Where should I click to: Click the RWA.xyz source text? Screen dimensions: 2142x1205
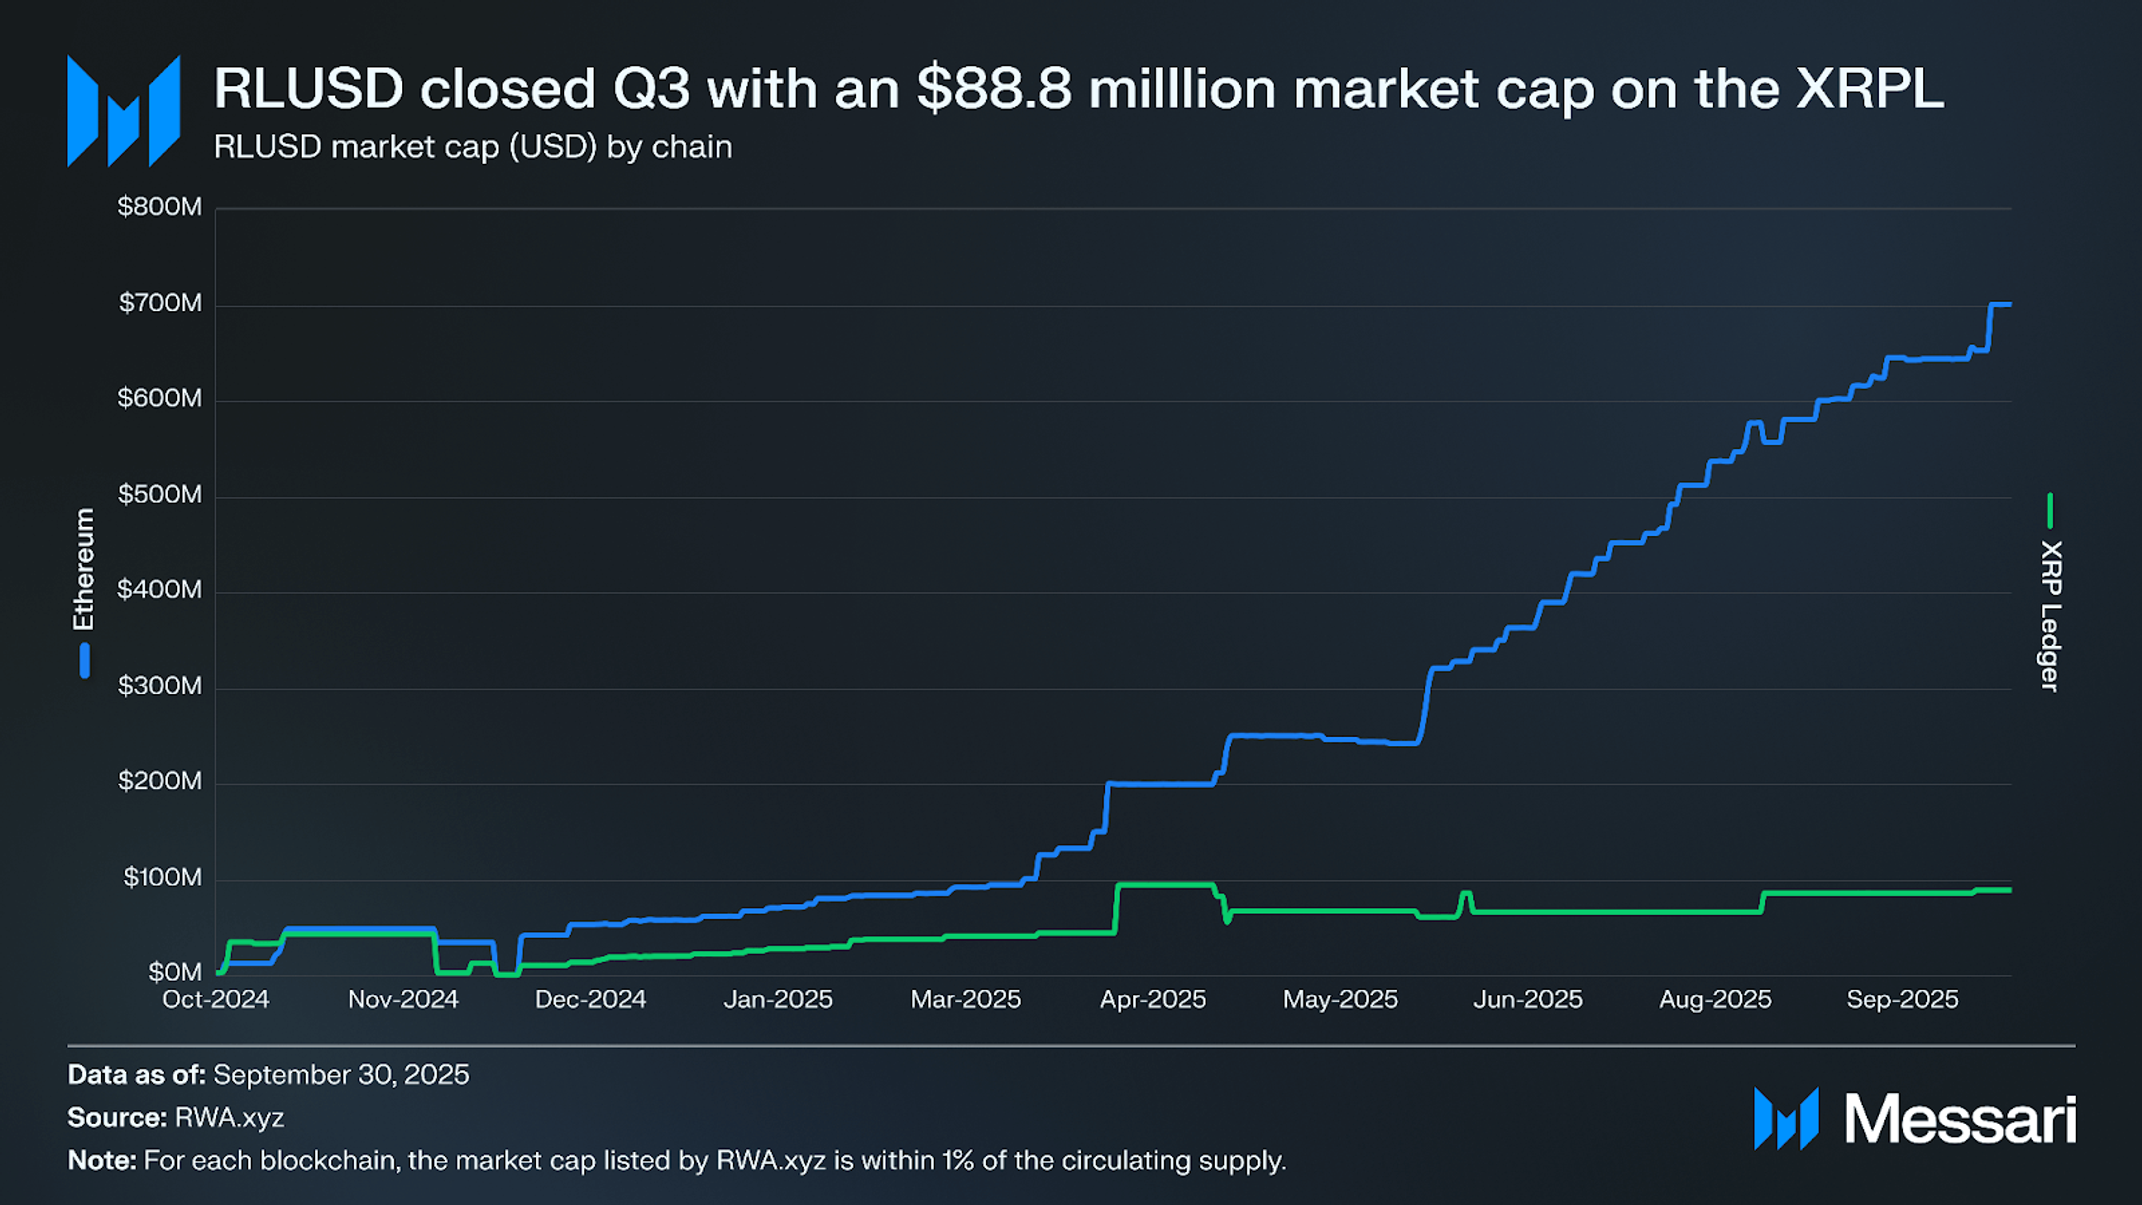click(229, 1117)
